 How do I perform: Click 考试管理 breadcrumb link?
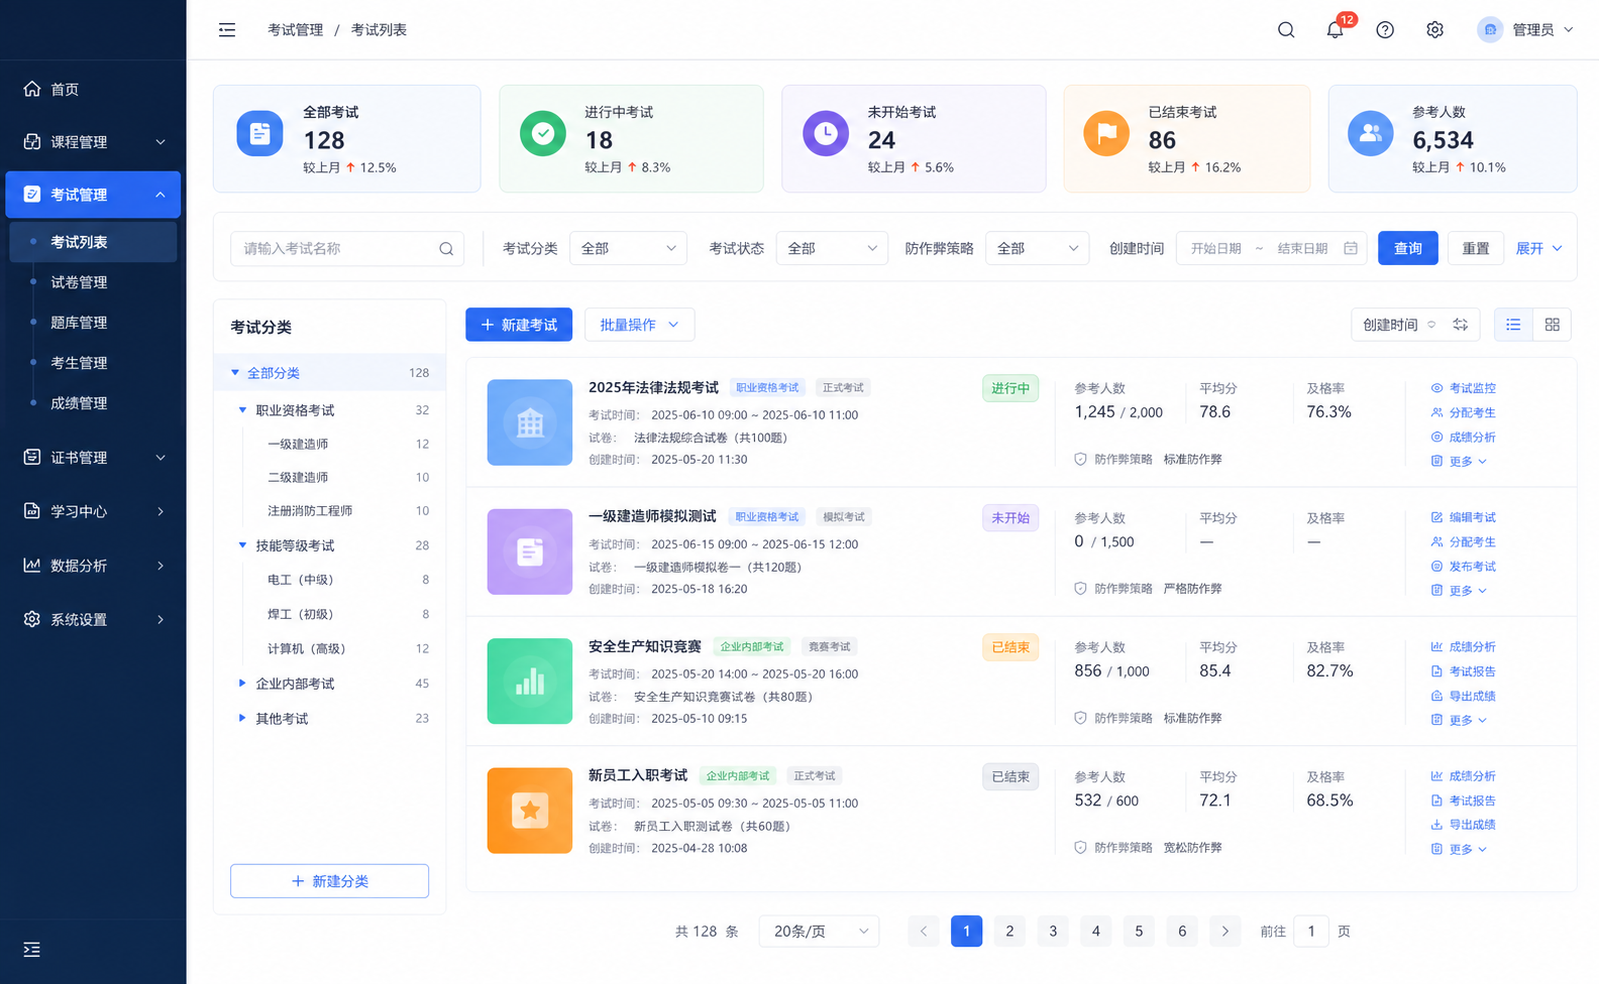pyautogui.click(x=295, y=30)
